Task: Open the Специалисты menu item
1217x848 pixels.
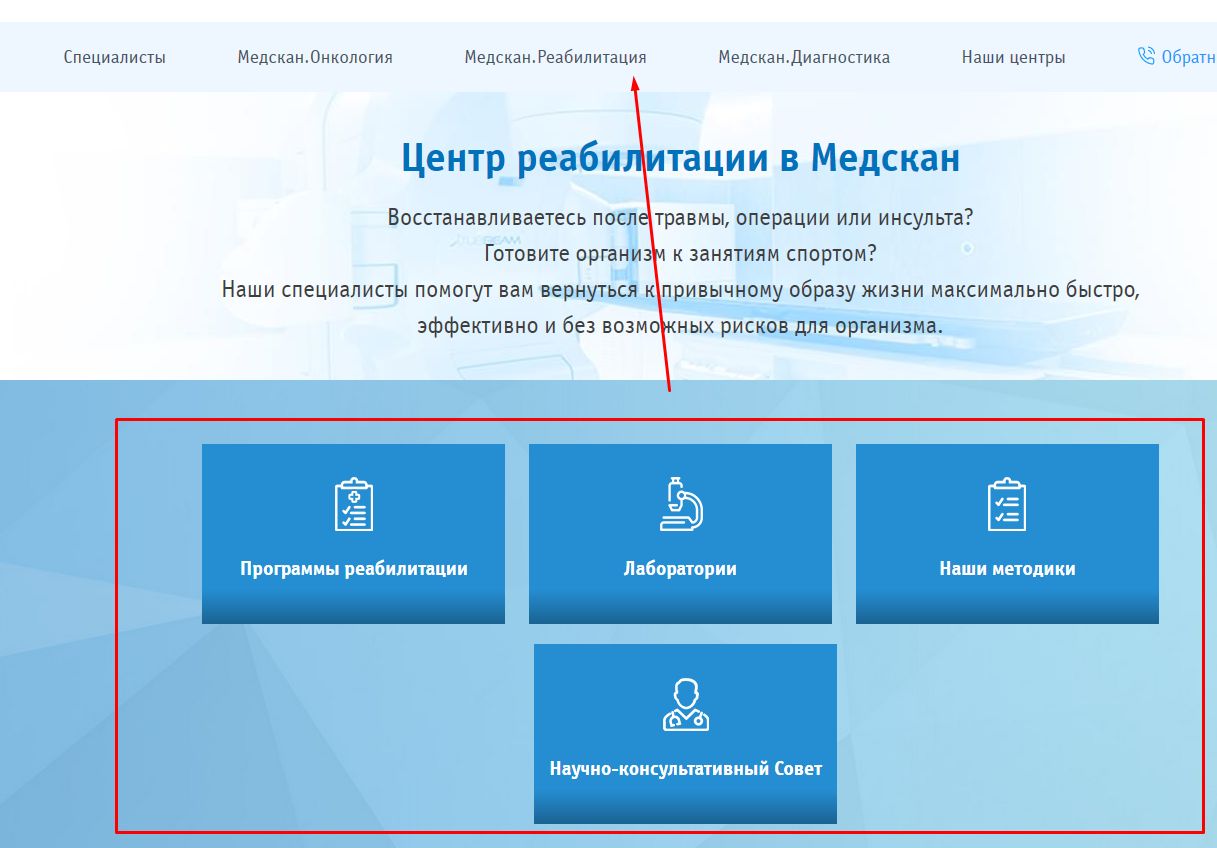Action: tap(115, 57)
